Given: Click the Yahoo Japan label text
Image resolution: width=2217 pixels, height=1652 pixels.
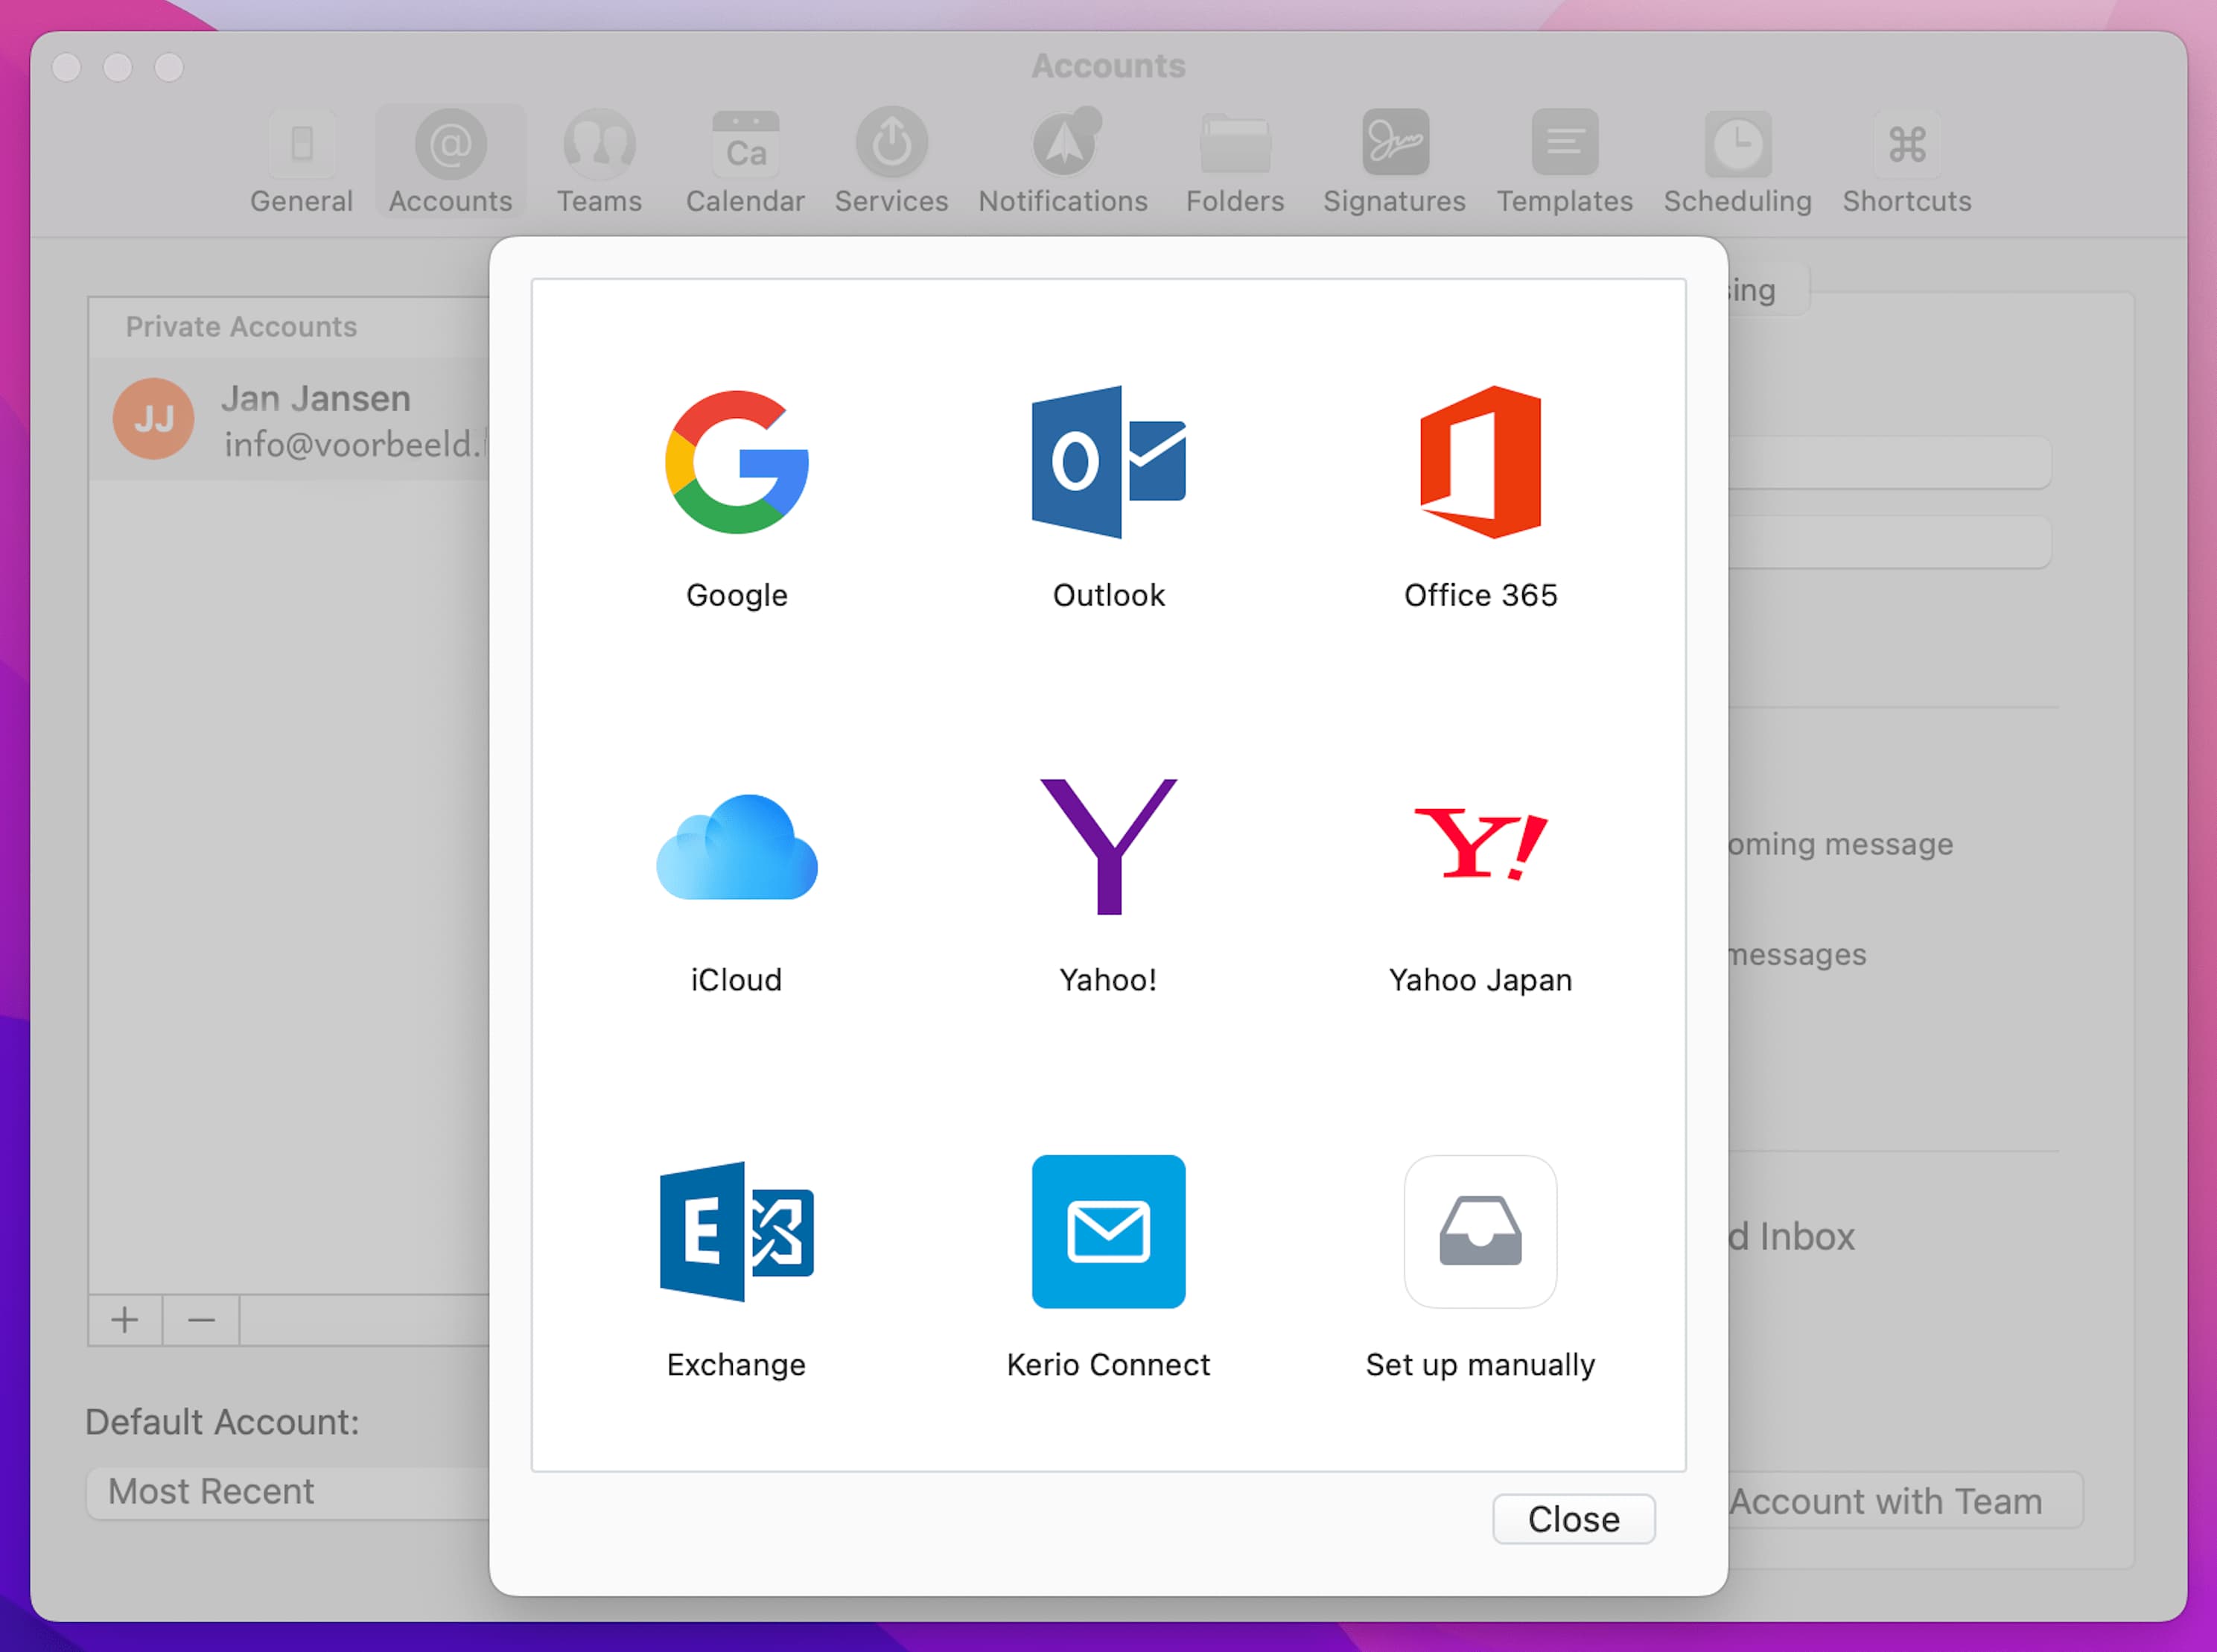Looking at the screenshot, I should [x=1480, y=981].
